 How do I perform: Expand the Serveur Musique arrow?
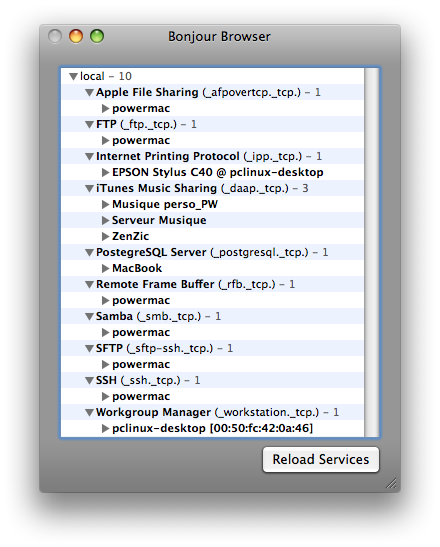[x=105, y=220]
